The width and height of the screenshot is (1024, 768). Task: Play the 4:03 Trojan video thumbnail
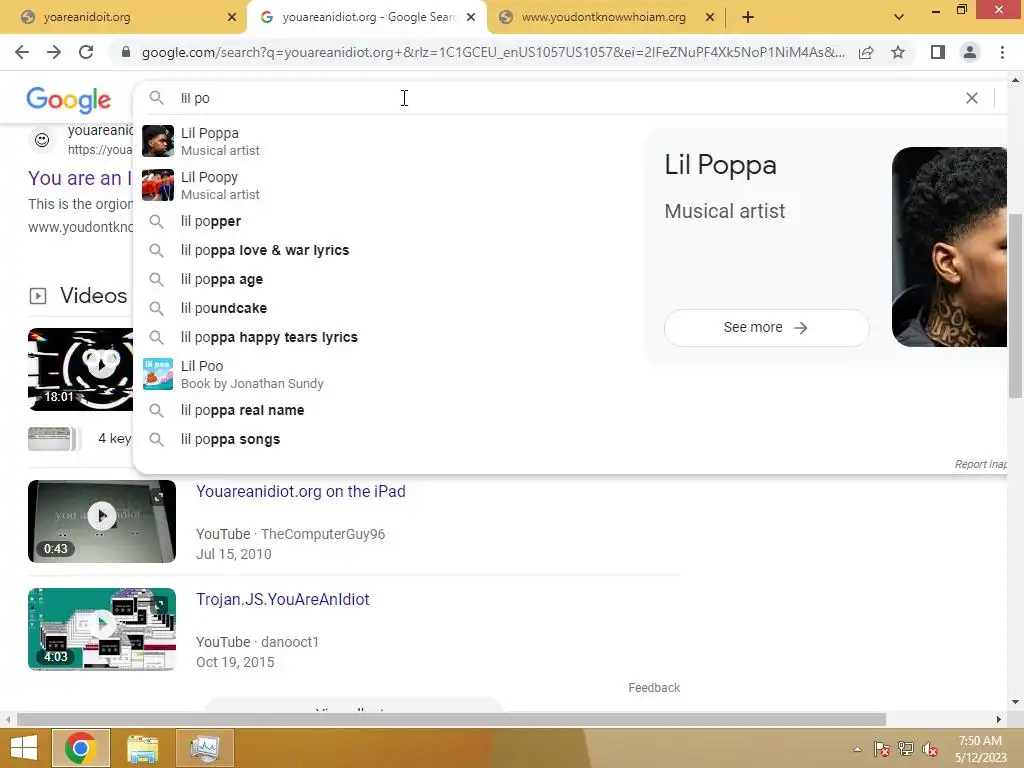pyautogui.click(x=102, y=629)
